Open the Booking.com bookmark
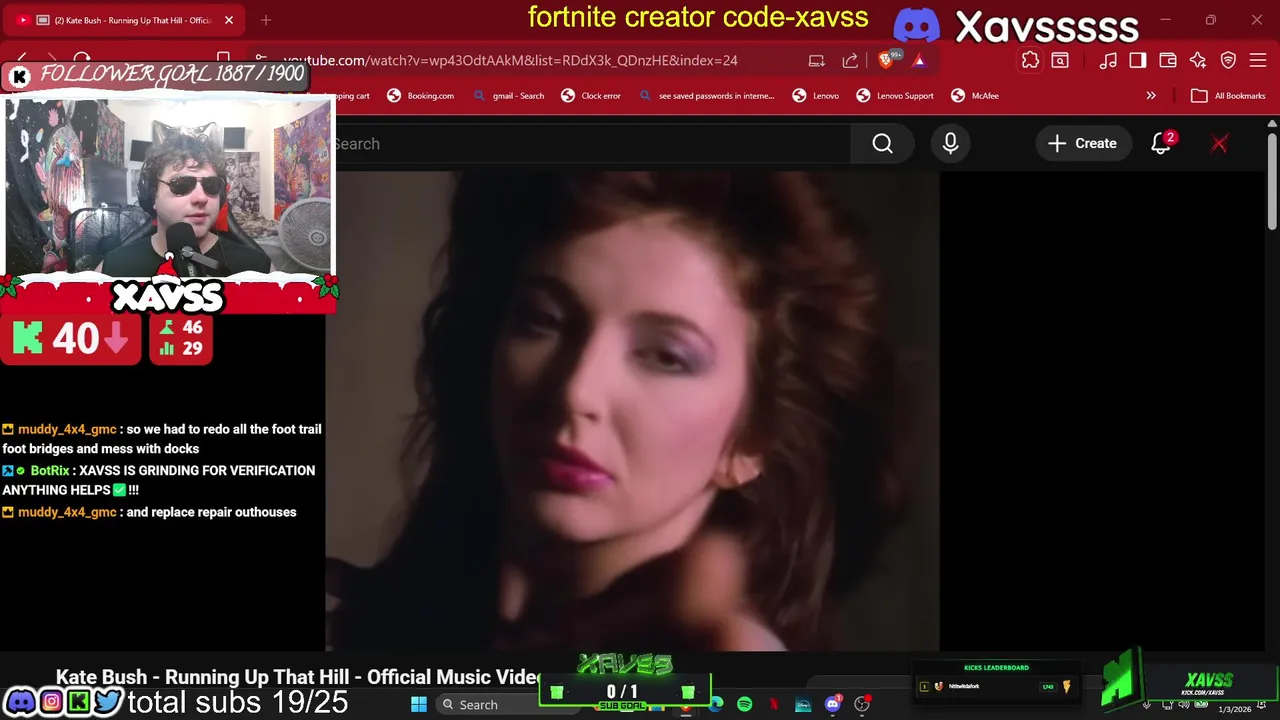 pyautogui.click(x=420, y=96)
